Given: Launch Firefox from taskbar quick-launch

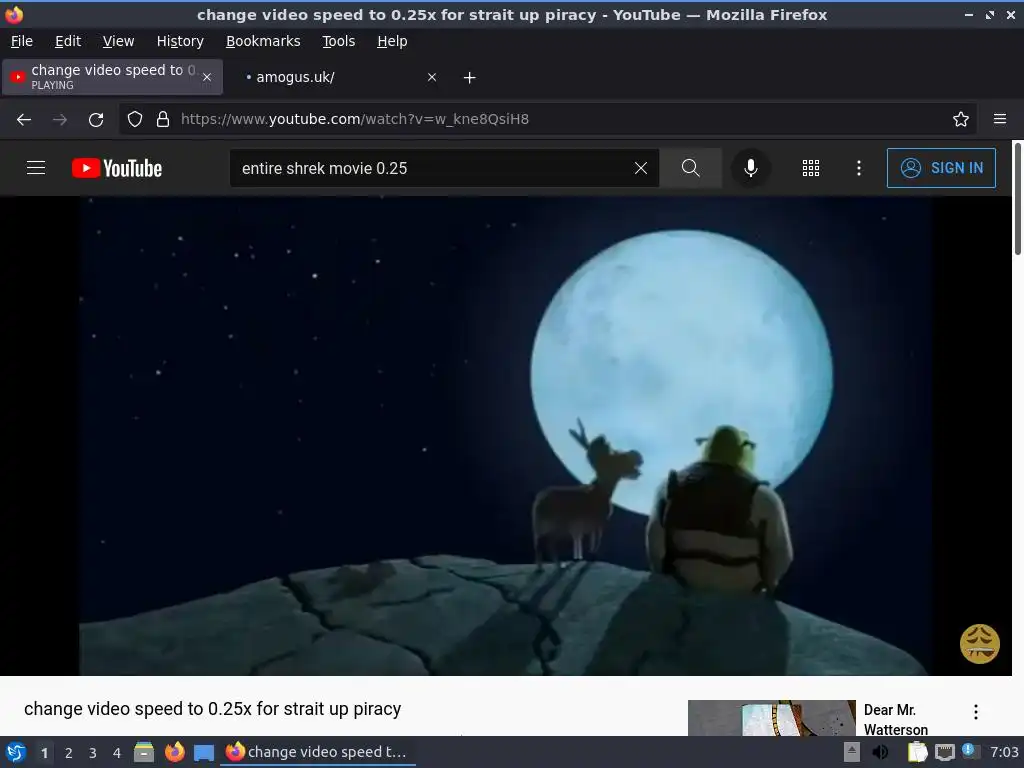Looking at the screenshot, I should click(x=174, y=752).
